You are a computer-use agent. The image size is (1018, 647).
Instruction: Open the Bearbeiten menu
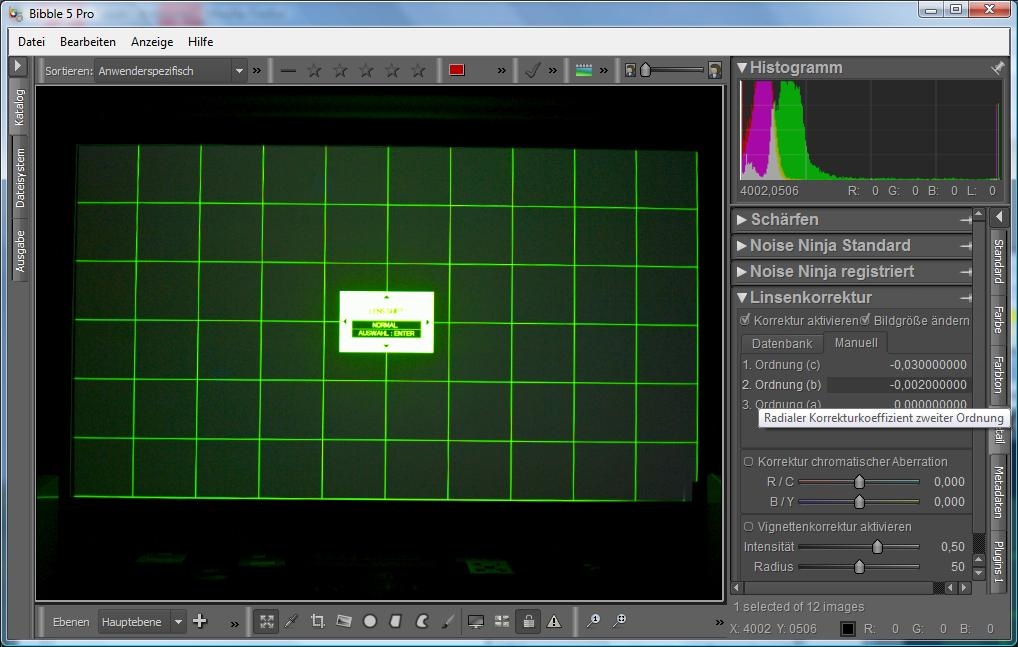click(x=88, y=42)
